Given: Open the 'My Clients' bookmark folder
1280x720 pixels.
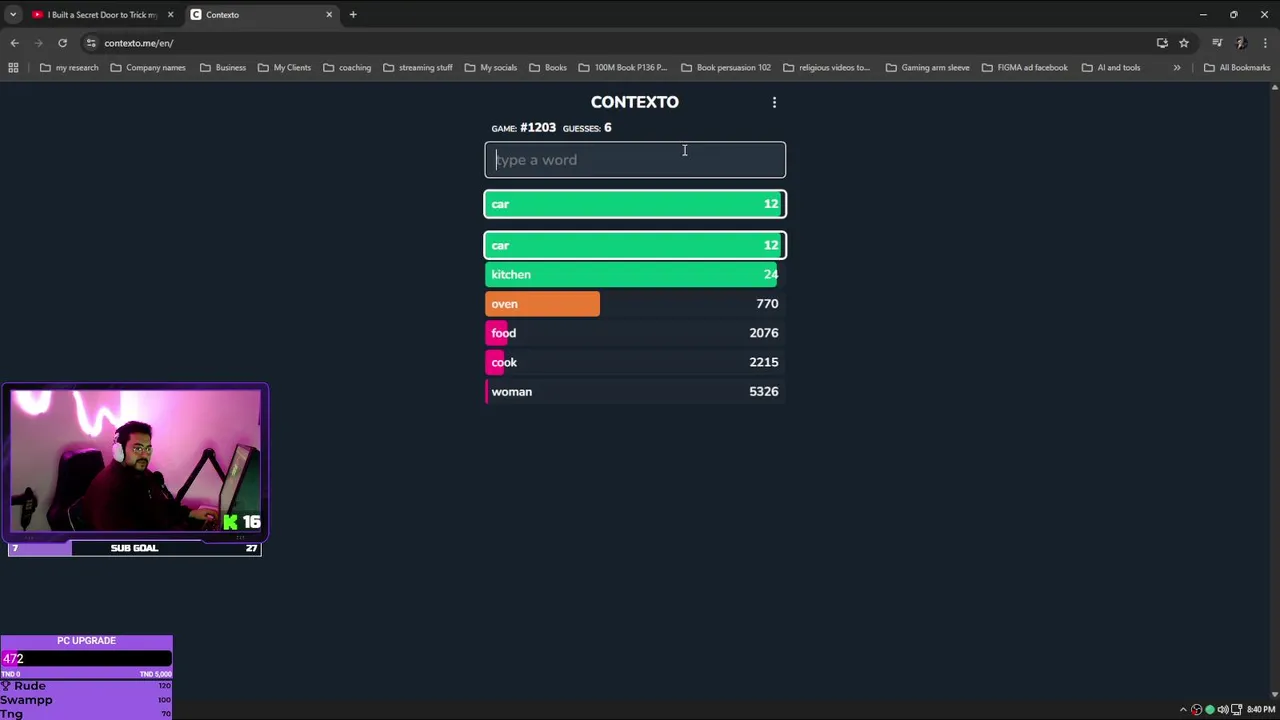Looking at the screenshot, I should coord(284,68).
